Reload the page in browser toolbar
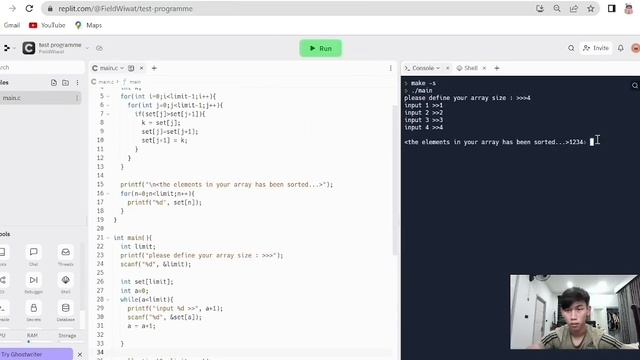The height and width of the screenshot is (360, 640). (29, 9)
